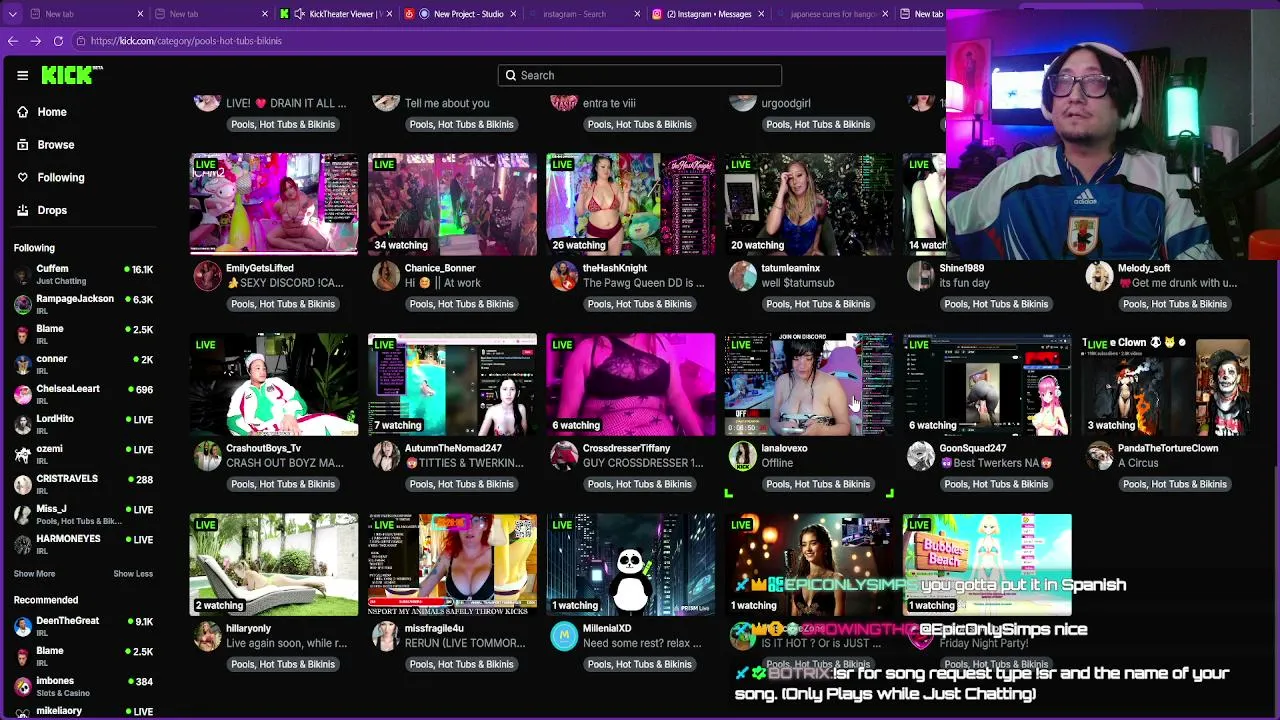Open theHashKnight's channel avatar

[x=564, y=276]
